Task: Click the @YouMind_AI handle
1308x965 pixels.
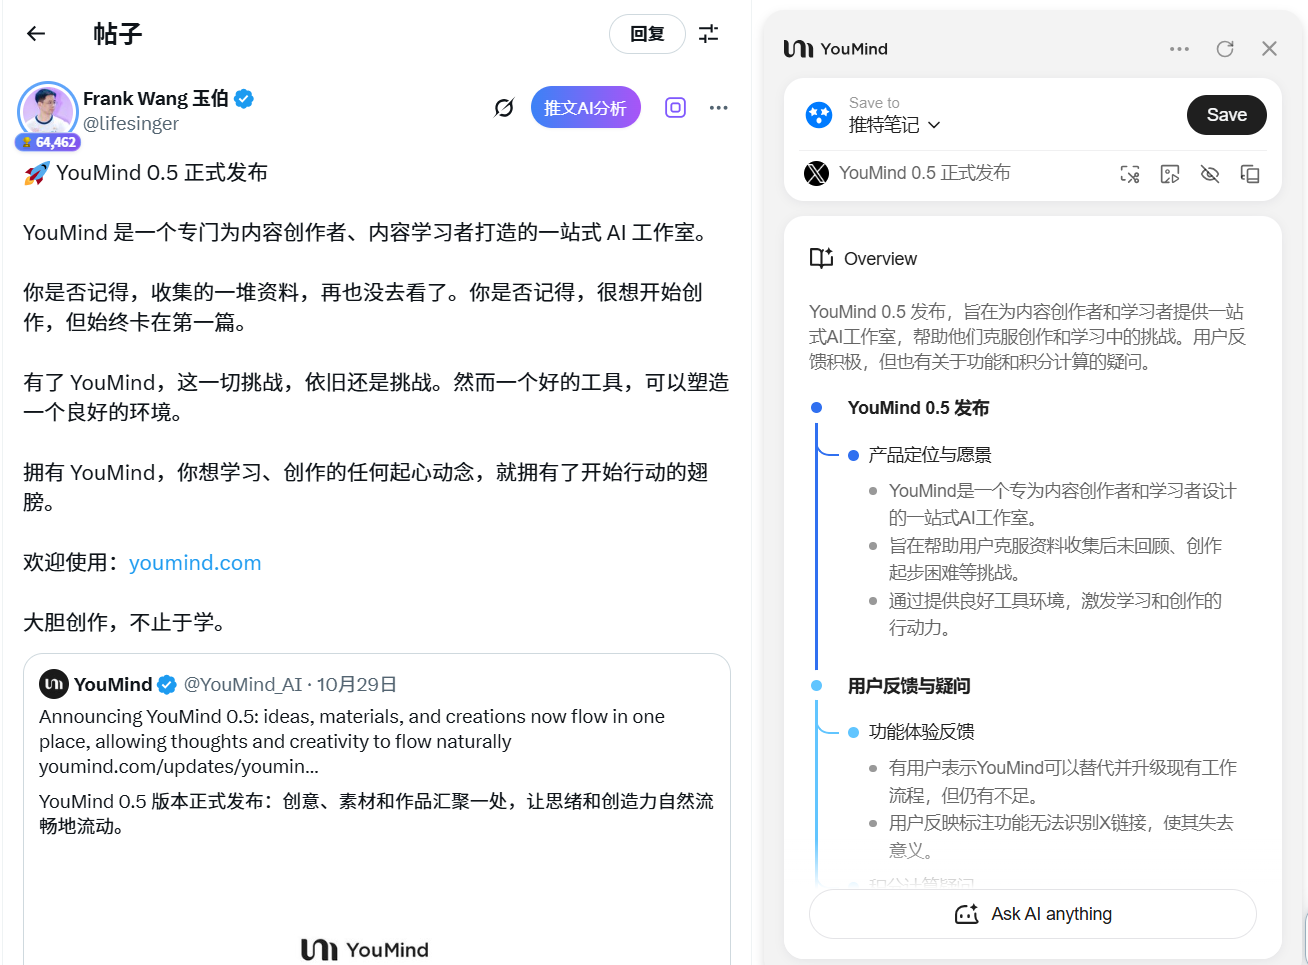Action: click(242, 685)
